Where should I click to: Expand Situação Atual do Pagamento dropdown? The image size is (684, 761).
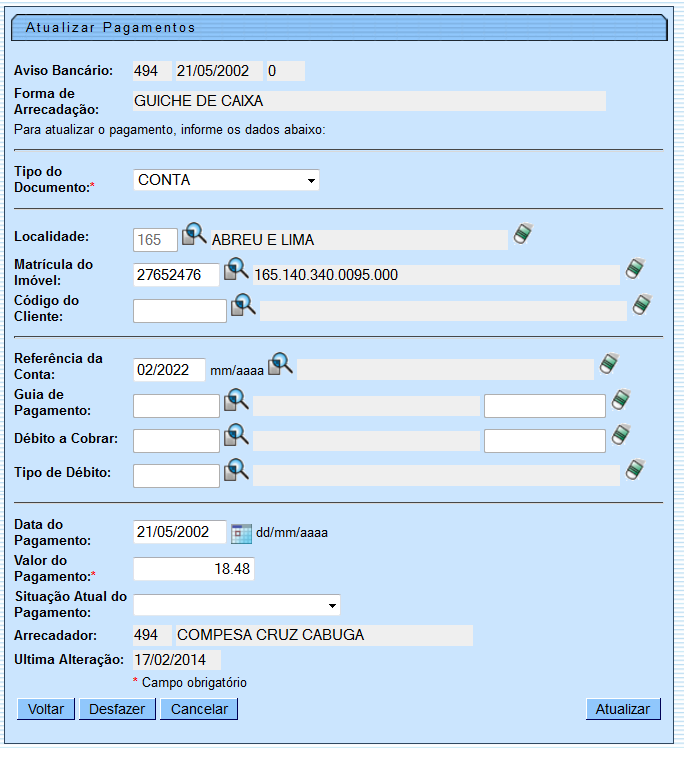[237, 605]
